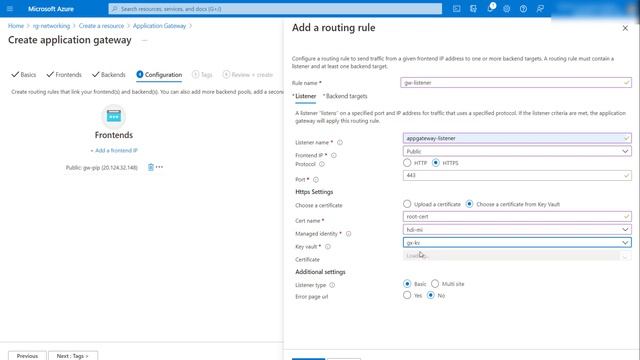Go to the Tags wizard step
Viewport: 640px width, 360px height.
tap(202, 75)
